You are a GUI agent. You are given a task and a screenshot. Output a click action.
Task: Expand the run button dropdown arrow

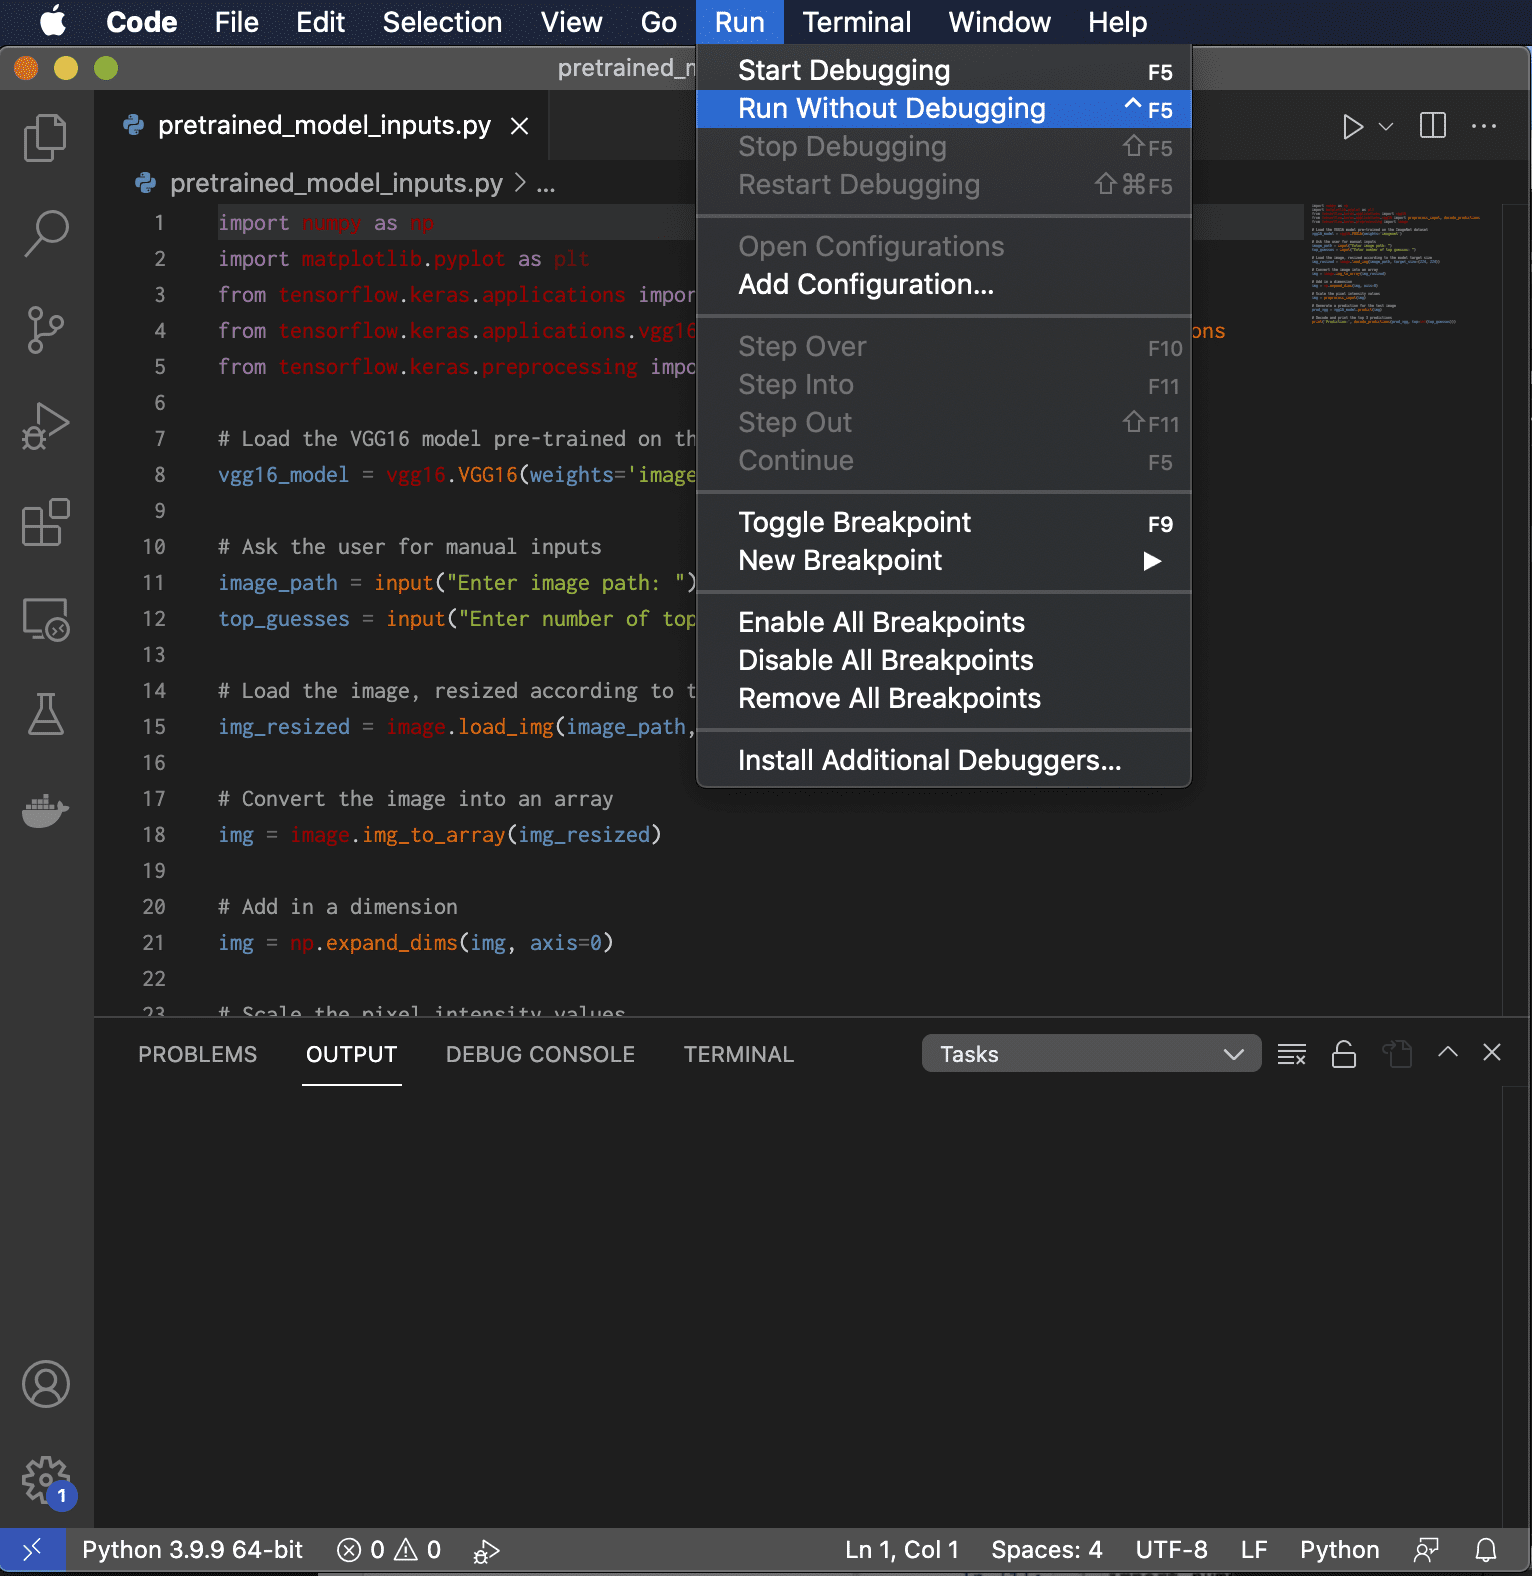pyautogui.click(x=1386, y=127)
